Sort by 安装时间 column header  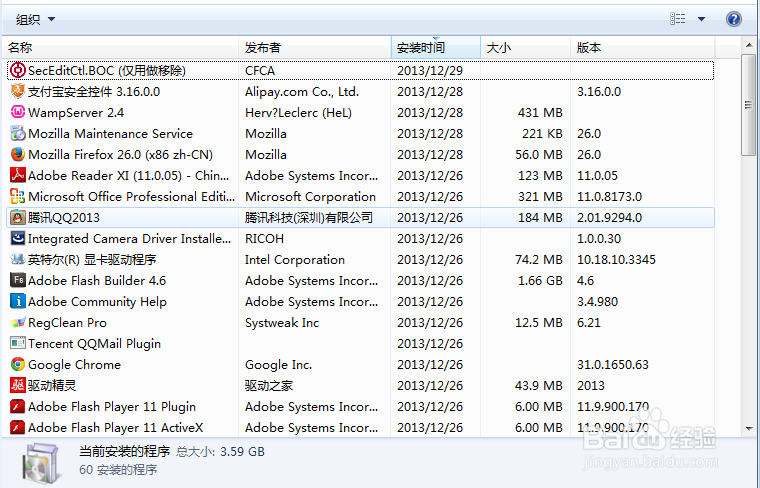point(436,47)
